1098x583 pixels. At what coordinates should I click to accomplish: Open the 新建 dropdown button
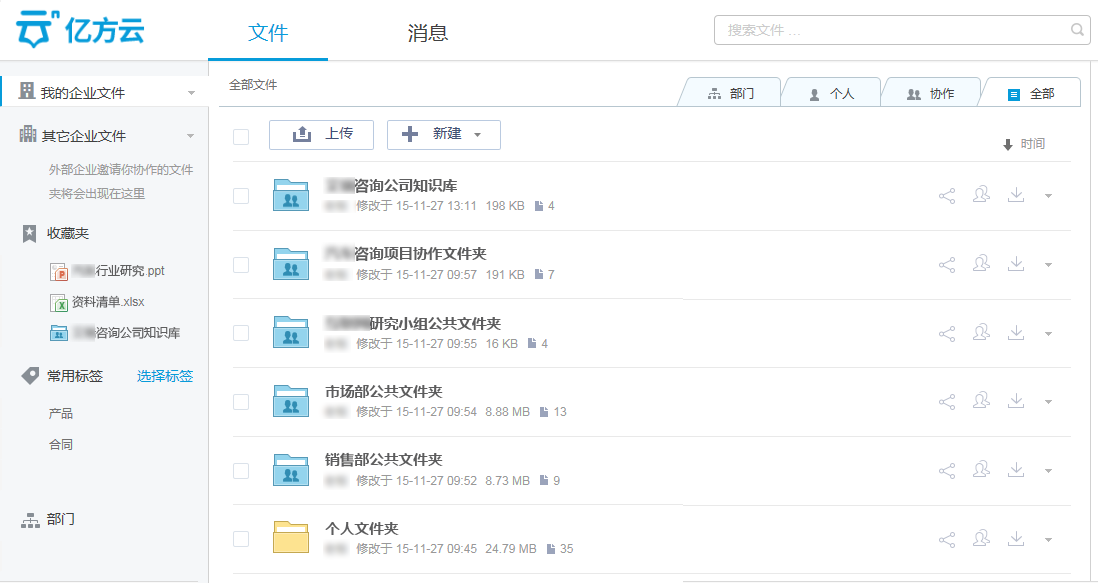443,135
